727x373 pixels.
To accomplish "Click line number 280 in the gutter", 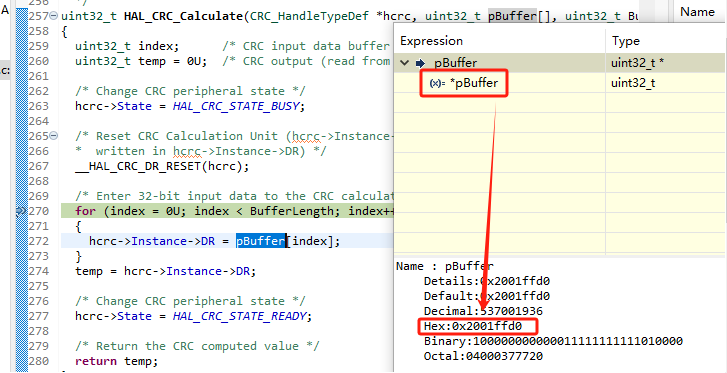I will [38, 361].
